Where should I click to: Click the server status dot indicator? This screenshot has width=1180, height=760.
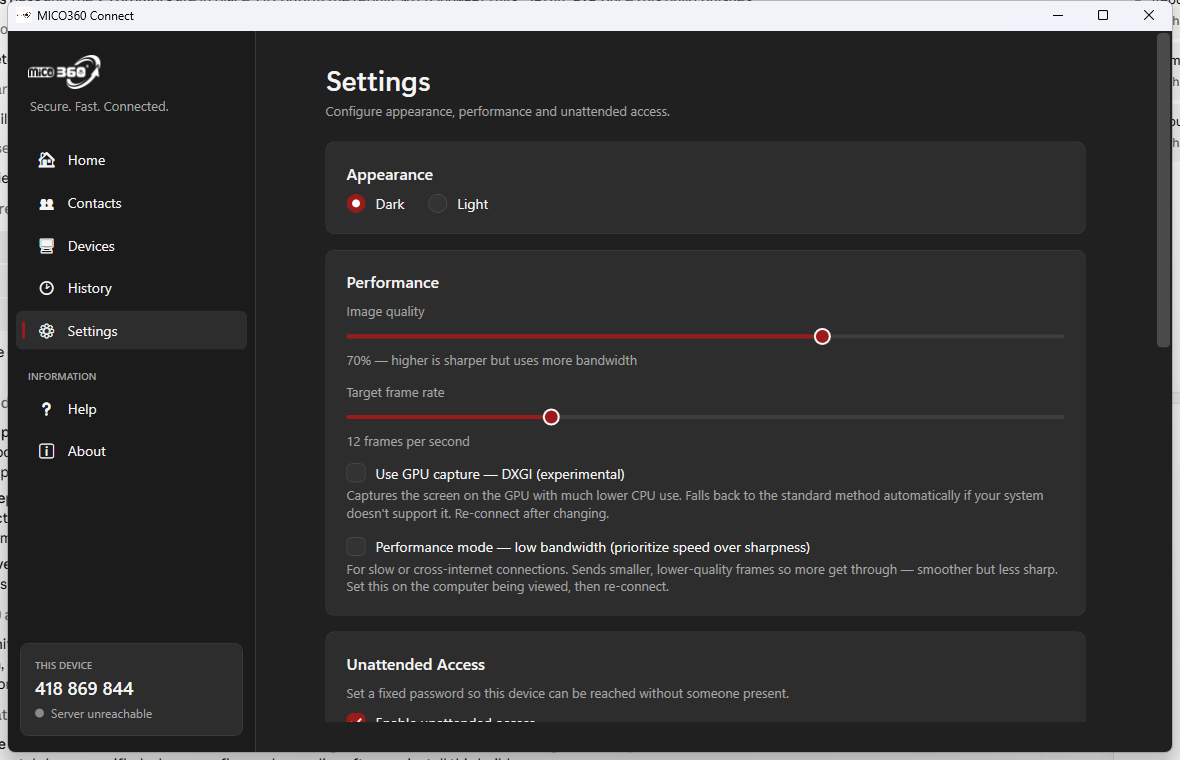[x=39, y=713]
